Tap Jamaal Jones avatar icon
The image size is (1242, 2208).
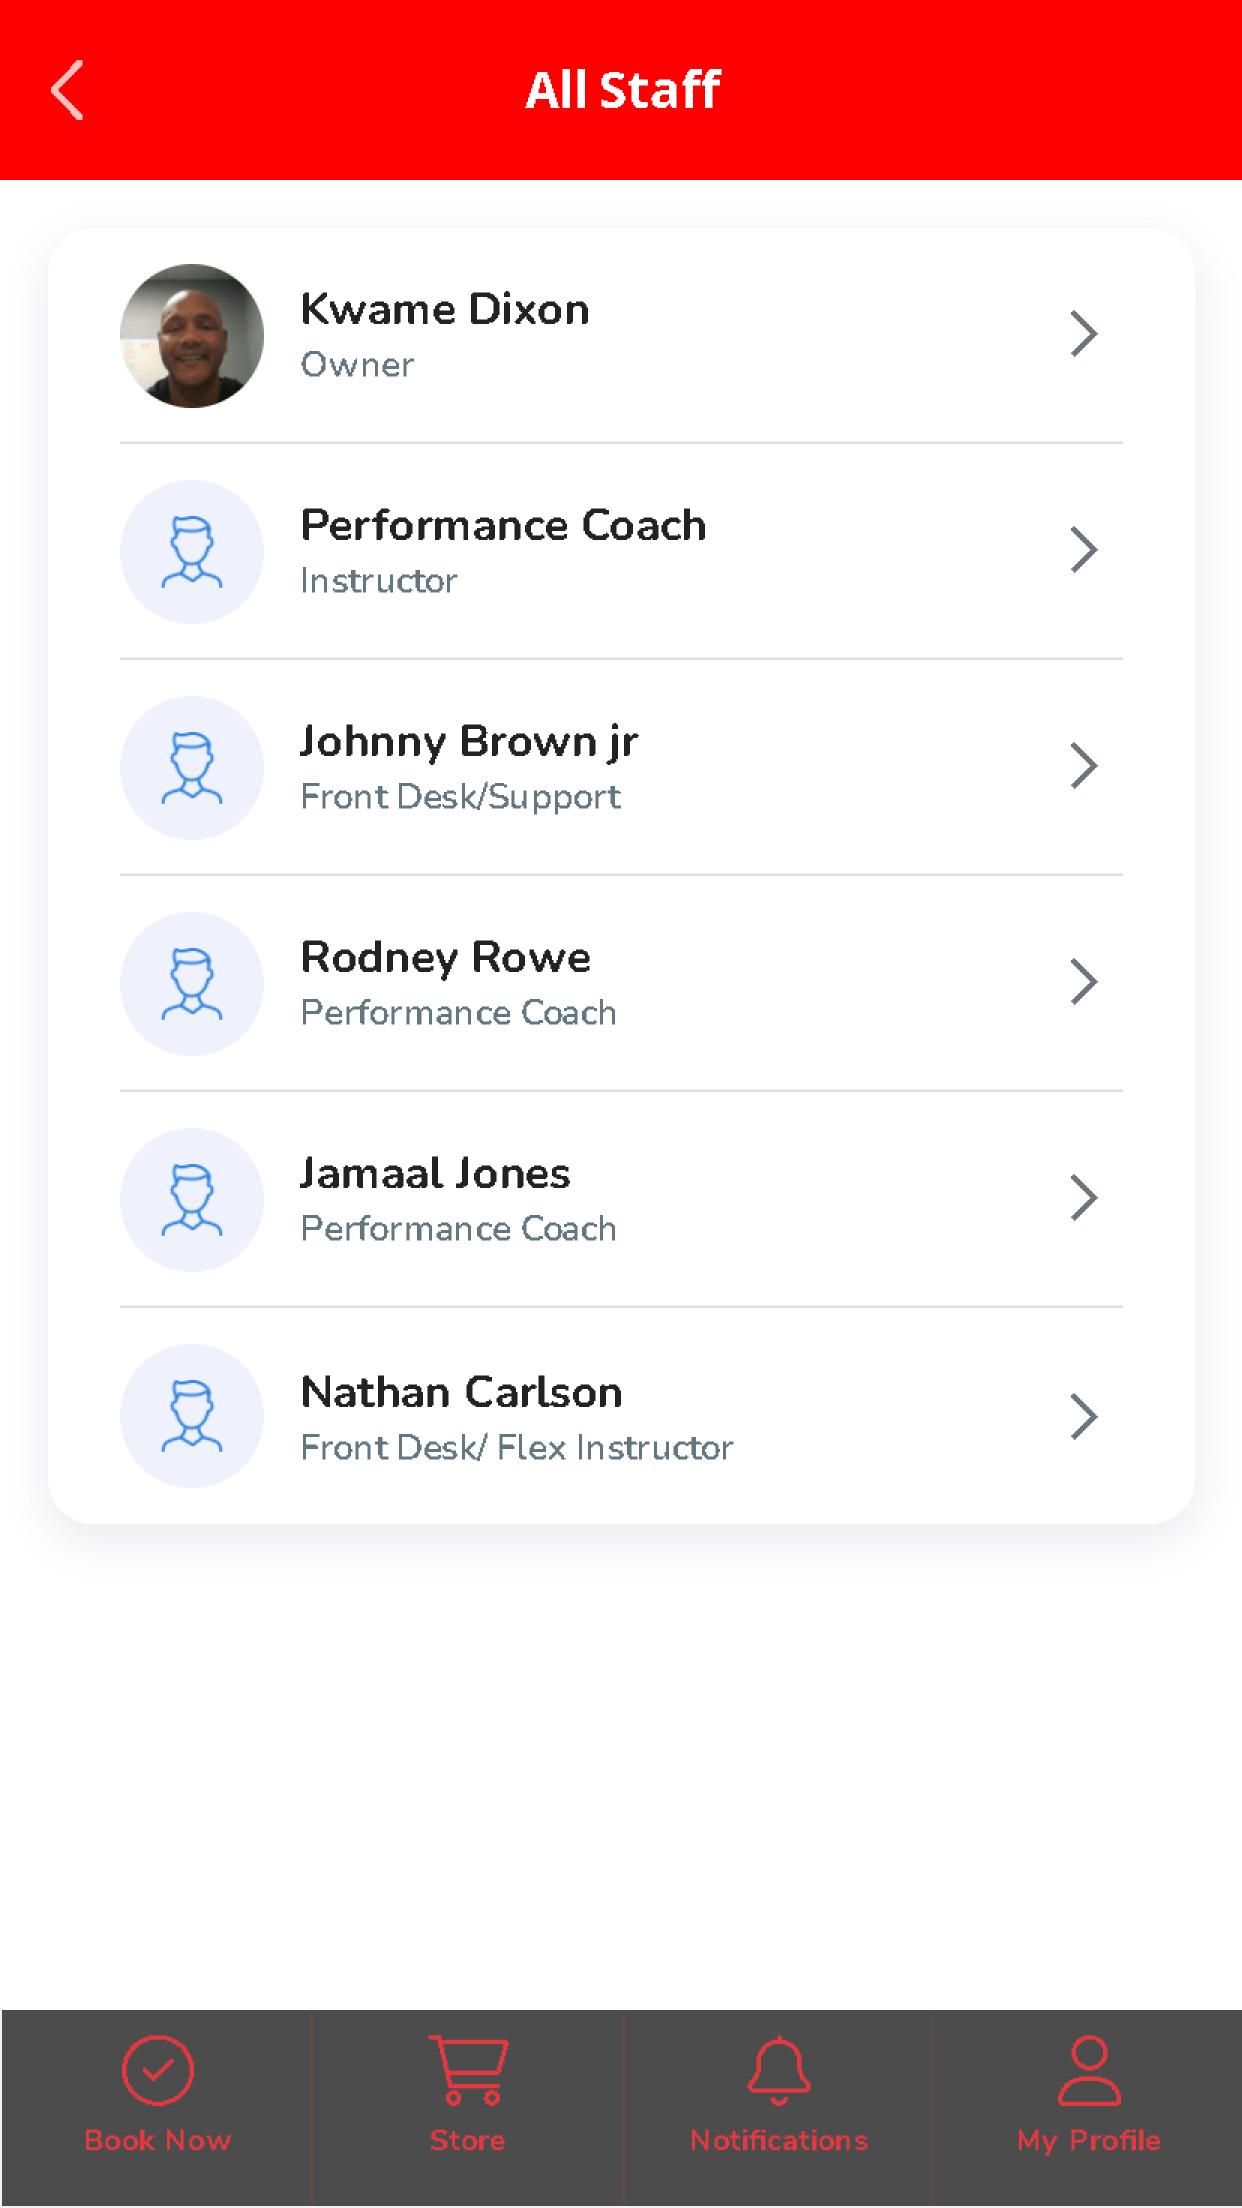[192, 1200]
